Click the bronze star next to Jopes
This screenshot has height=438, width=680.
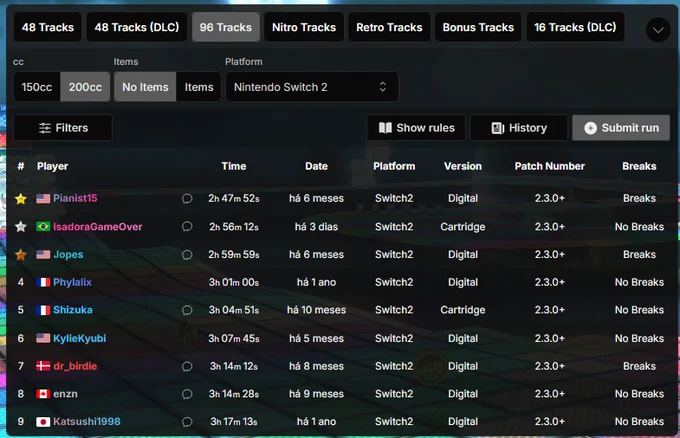tap(21, 255)
